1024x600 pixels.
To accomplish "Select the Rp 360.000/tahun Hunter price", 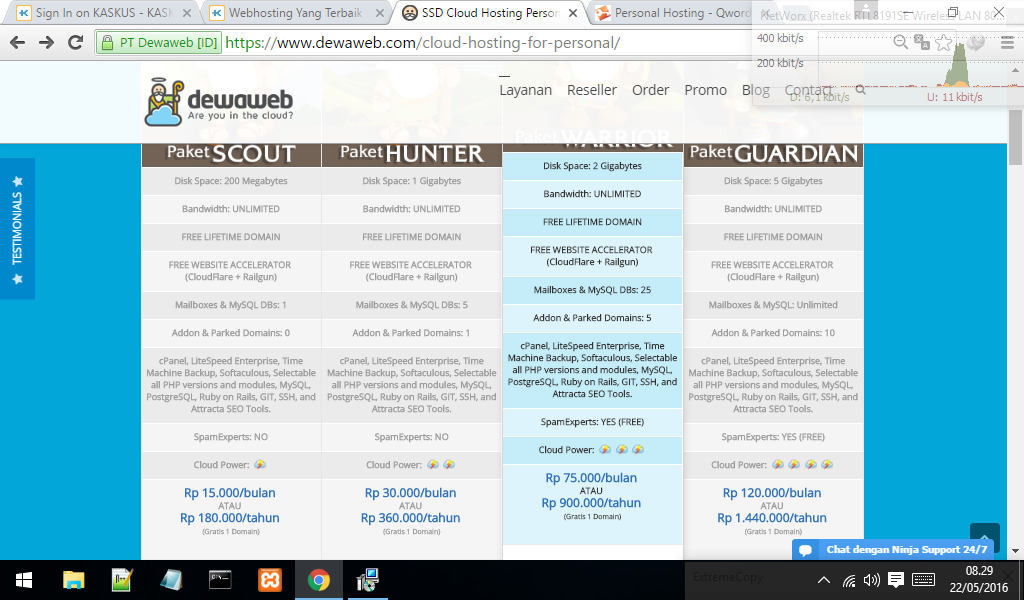I will 411,518.
